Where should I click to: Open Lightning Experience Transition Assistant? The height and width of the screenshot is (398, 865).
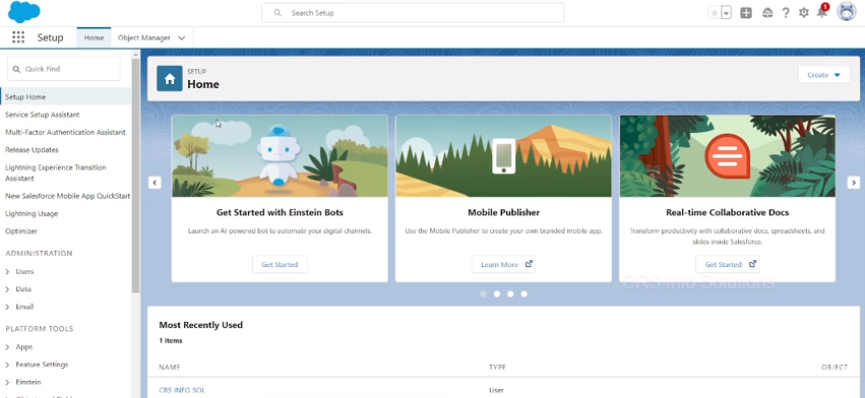click(55, 173)
